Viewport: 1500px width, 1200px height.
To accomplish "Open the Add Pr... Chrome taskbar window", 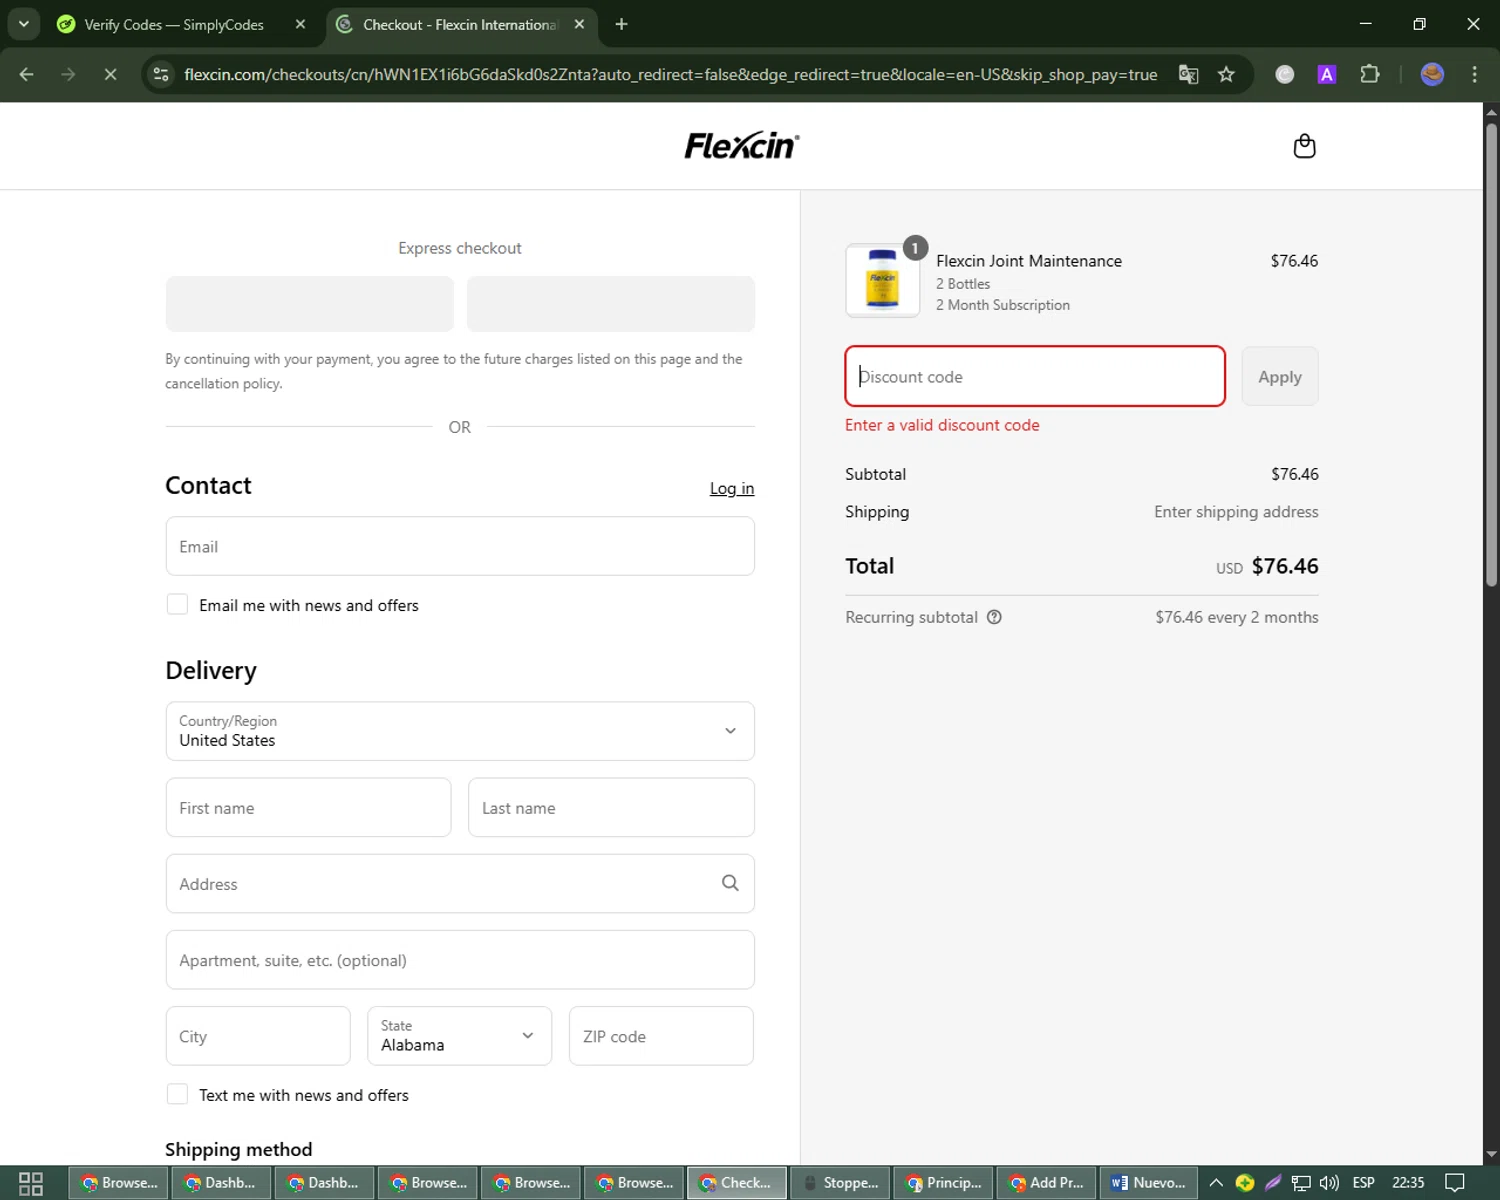I will point(1046,1183).
